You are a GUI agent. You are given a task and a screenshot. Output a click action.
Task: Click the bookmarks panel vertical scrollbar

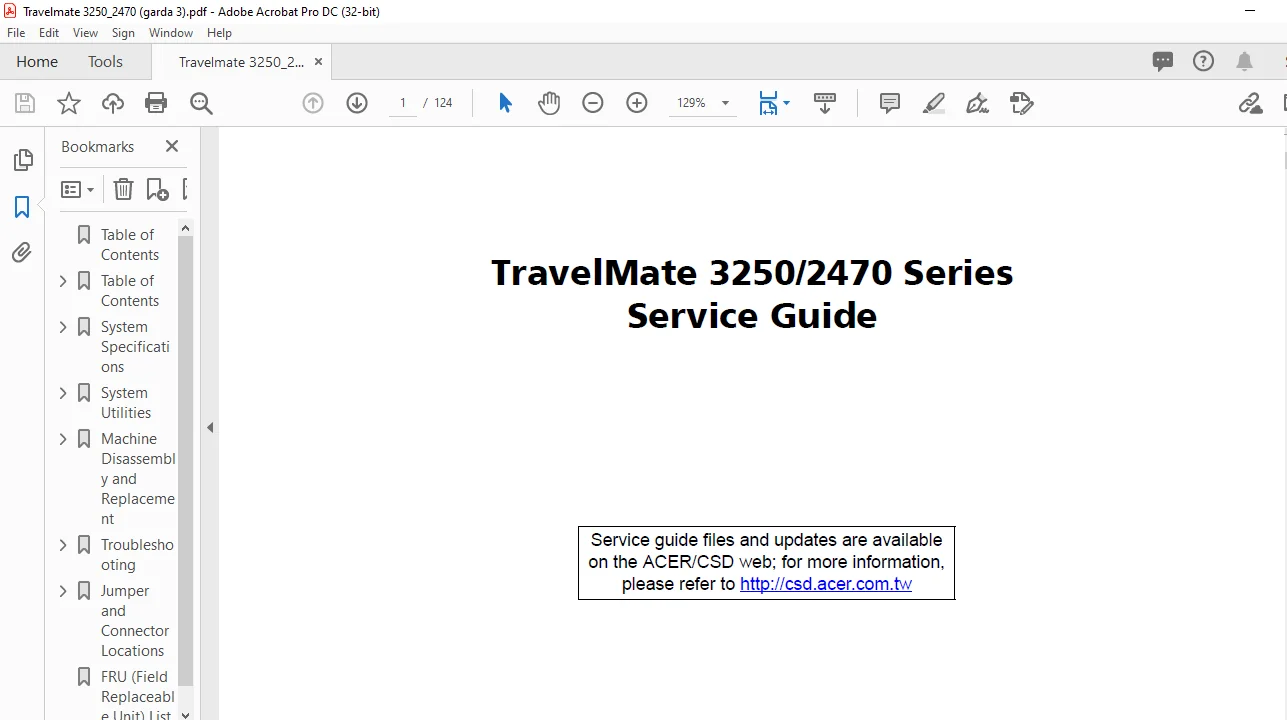[185, 461]
